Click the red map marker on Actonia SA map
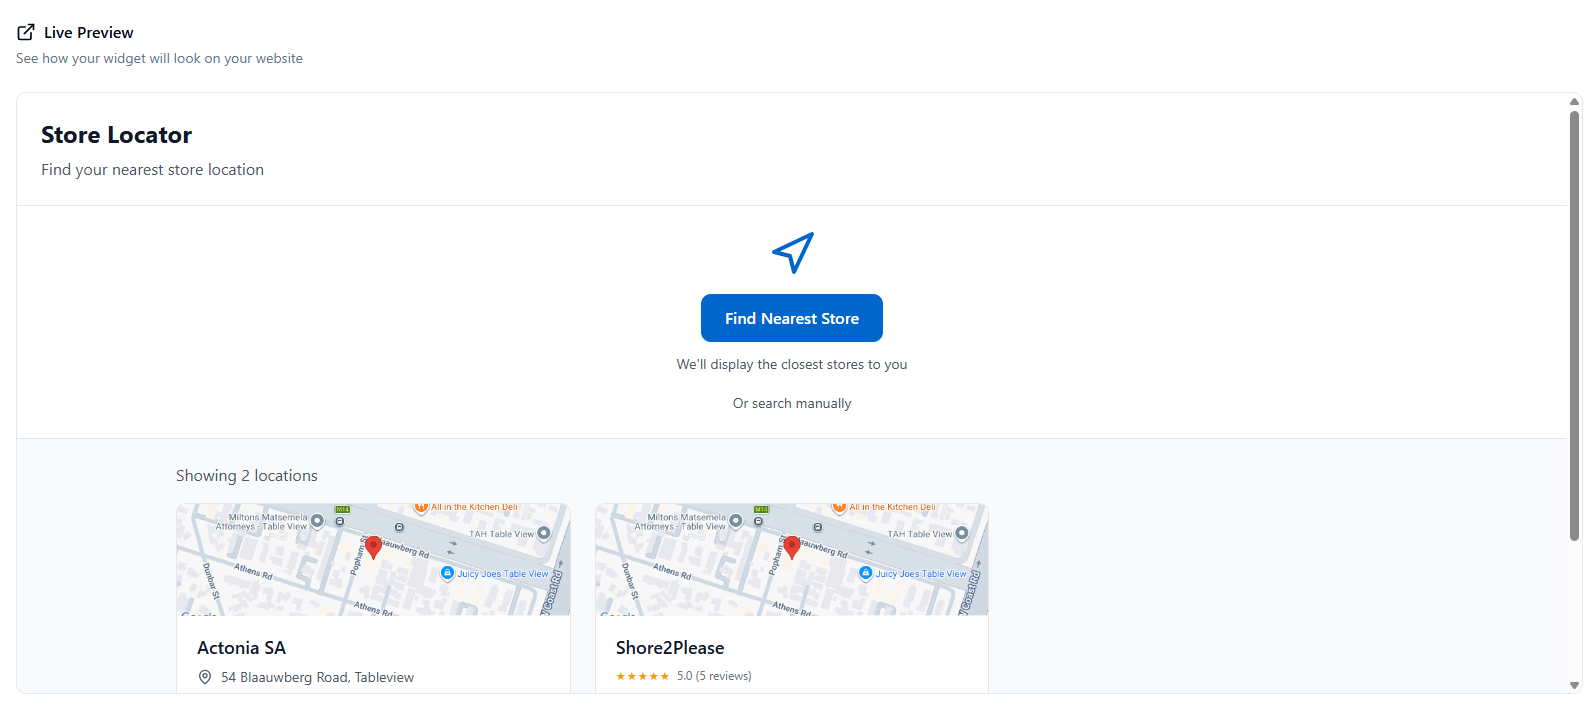The width and height of the screenshot is (1594, 708). click(x=373, y=547)
